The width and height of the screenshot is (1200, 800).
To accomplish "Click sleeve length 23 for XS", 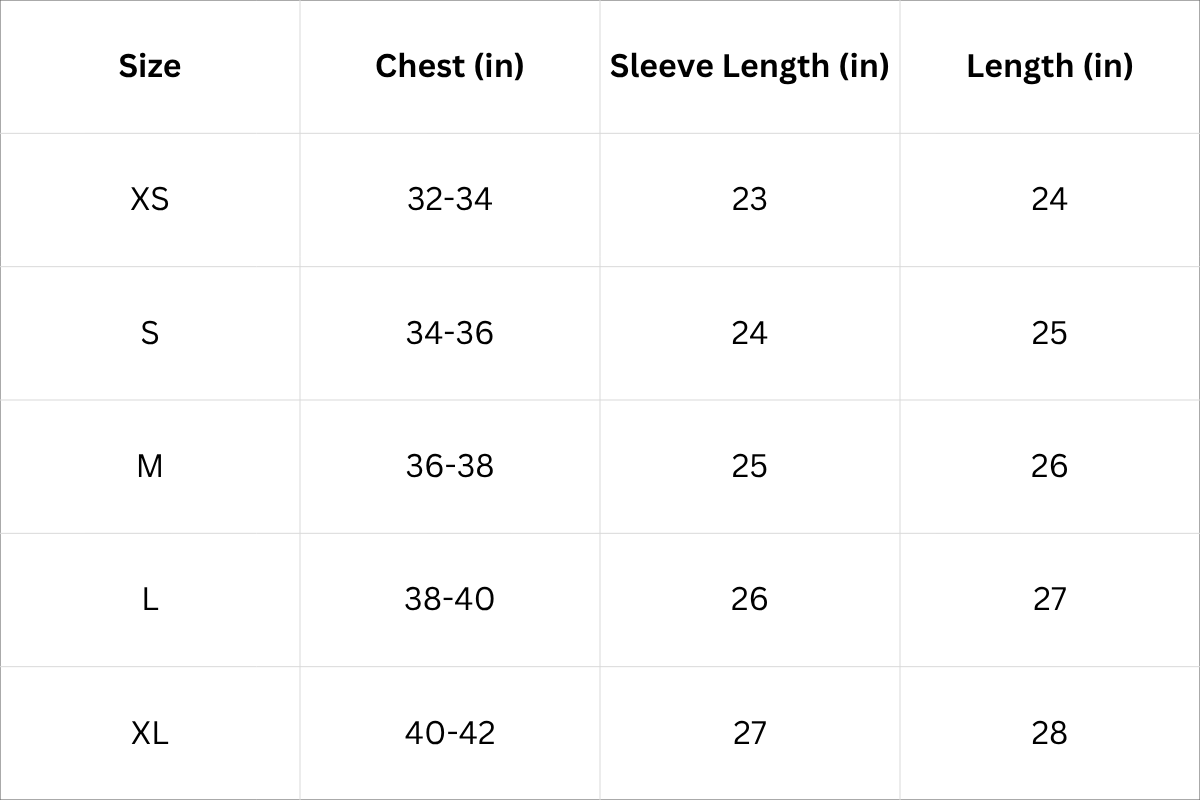I will click(749, 199).
